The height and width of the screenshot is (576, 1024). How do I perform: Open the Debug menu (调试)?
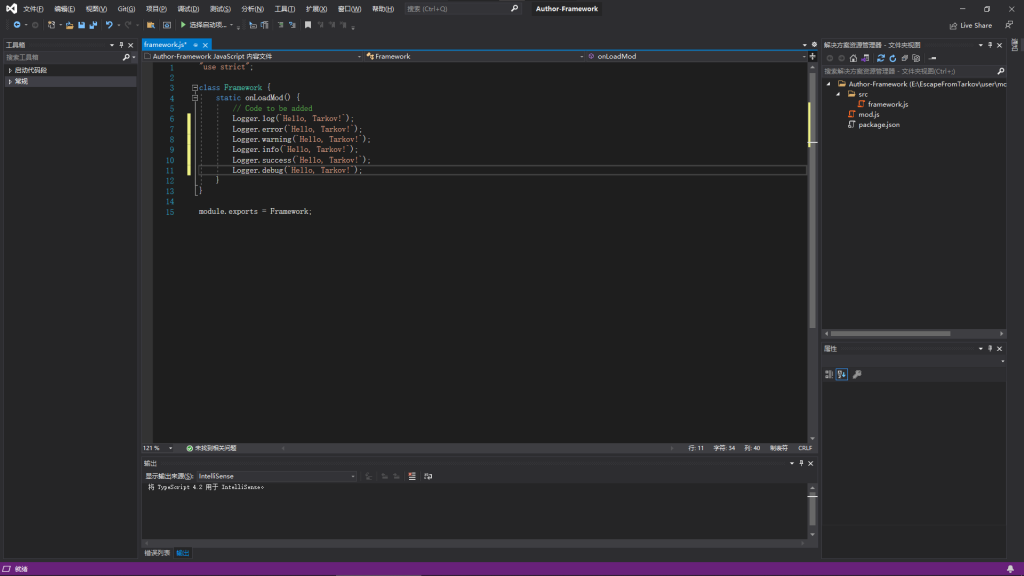[188, 8]
